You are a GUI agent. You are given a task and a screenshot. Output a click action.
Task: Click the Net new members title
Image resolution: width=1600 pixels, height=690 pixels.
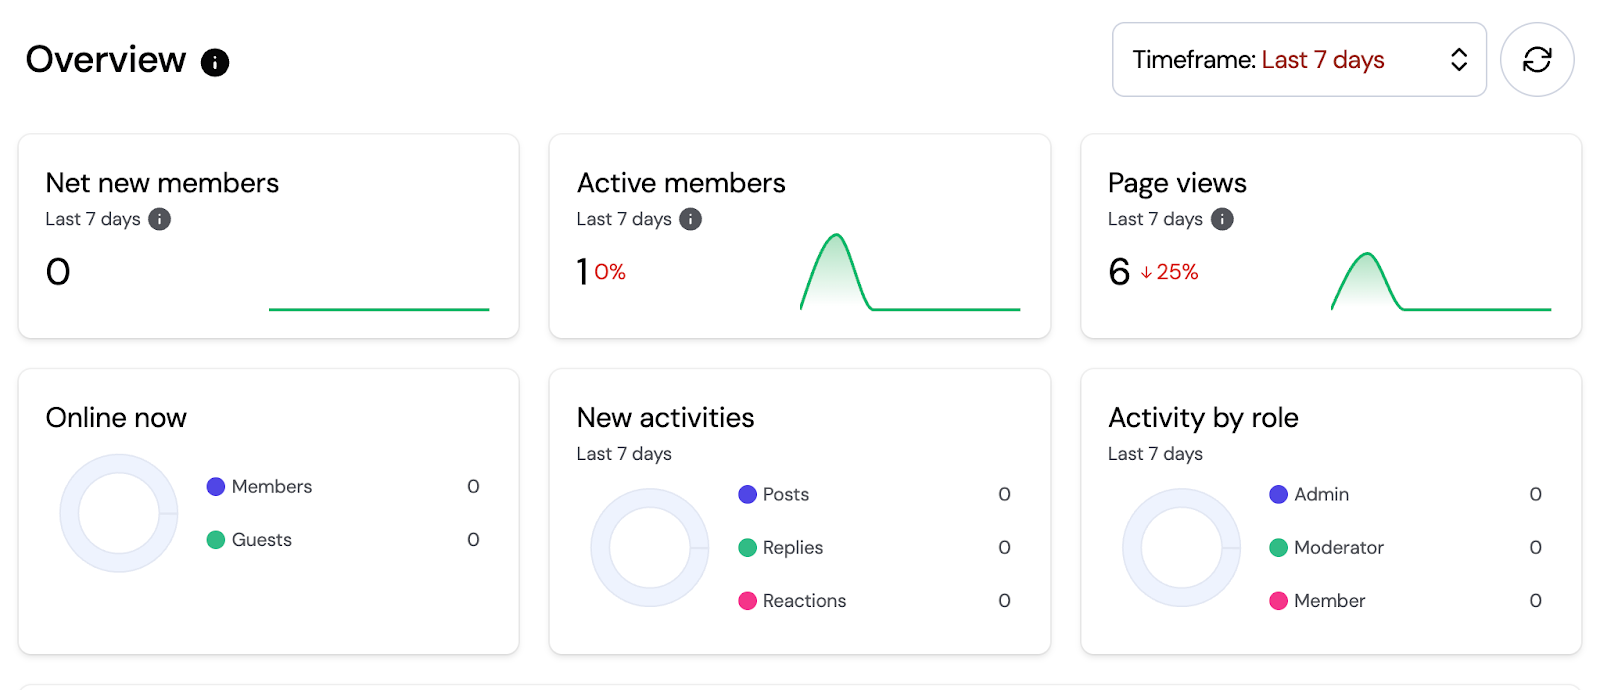coord(162,183)
